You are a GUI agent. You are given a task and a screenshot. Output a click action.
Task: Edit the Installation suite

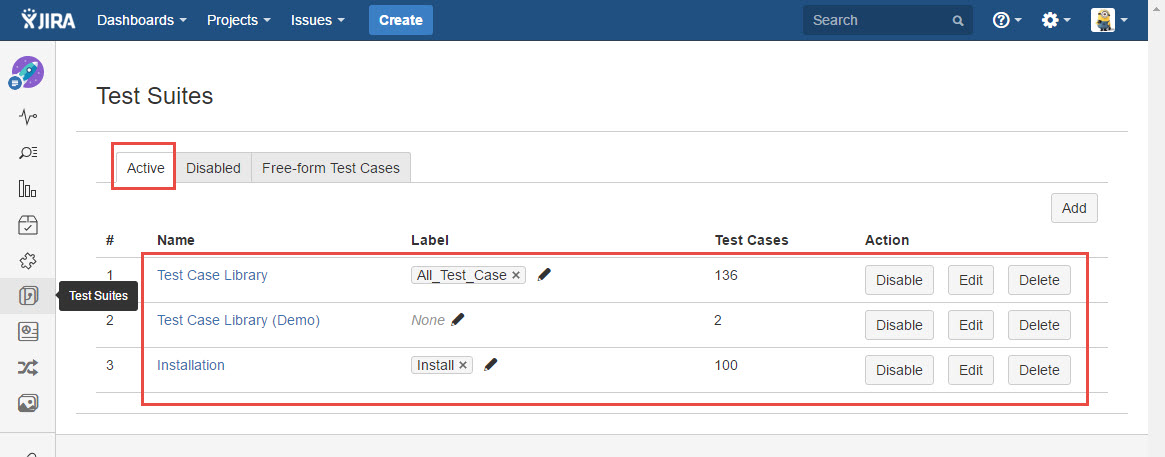(x=970, y=369)
